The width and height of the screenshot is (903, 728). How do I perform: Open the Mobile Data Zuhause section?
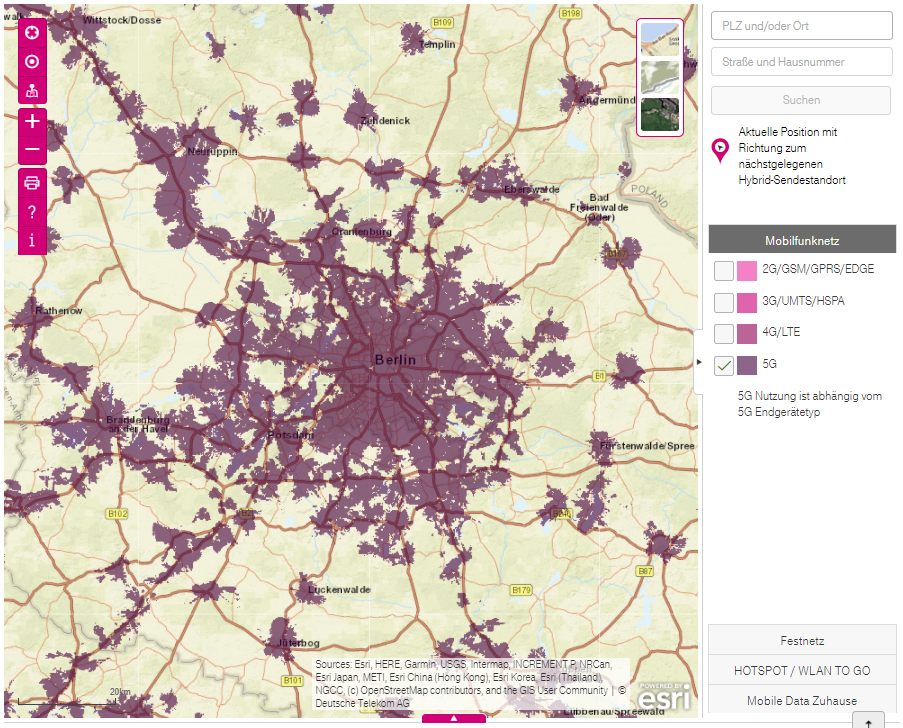click(801, 700)
